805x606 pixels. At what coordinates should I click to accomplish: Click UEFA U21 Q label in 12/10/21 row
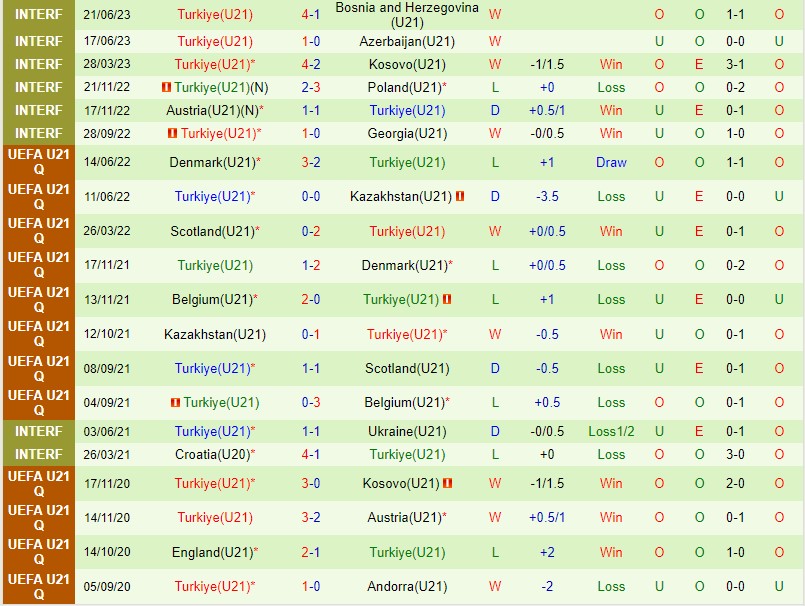(39, 334)
